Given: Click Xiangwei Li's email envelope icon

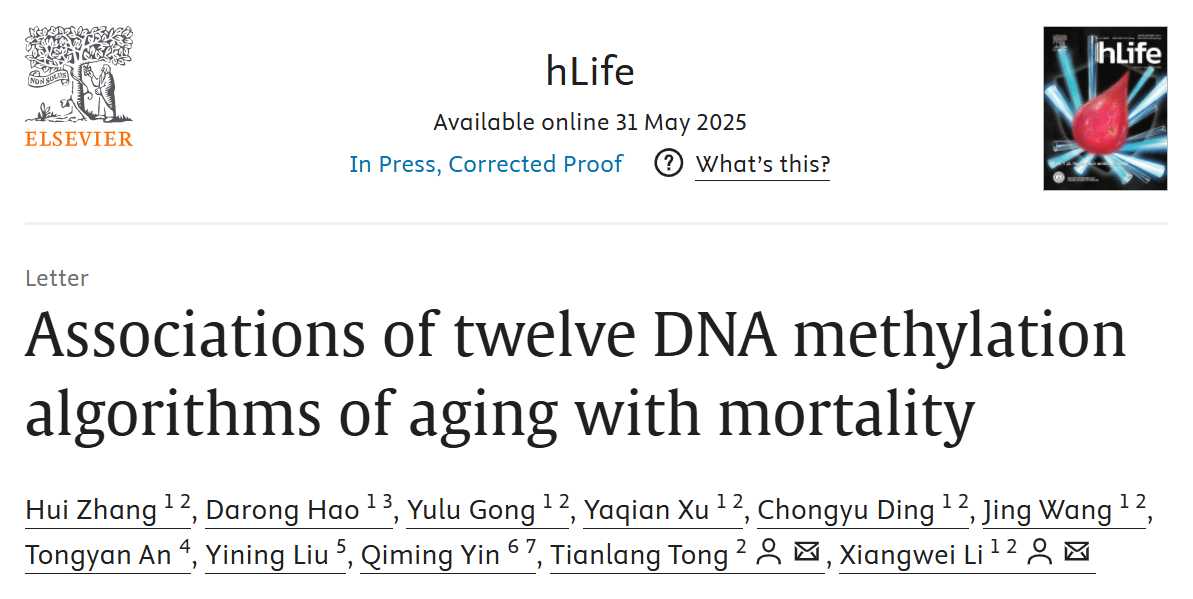Looking at the screenshot, I should click(x=1077, y=554).
